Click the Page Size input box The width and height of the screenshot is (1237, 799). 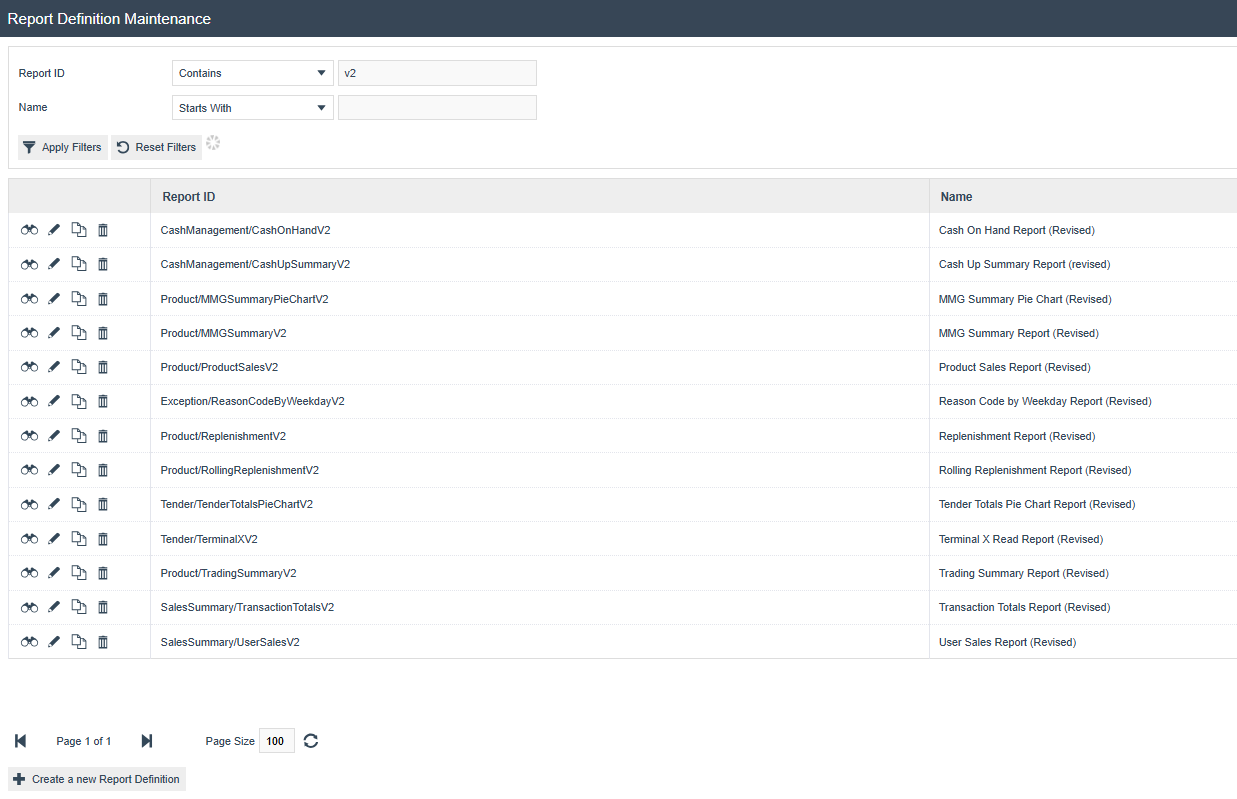[276, 741]
